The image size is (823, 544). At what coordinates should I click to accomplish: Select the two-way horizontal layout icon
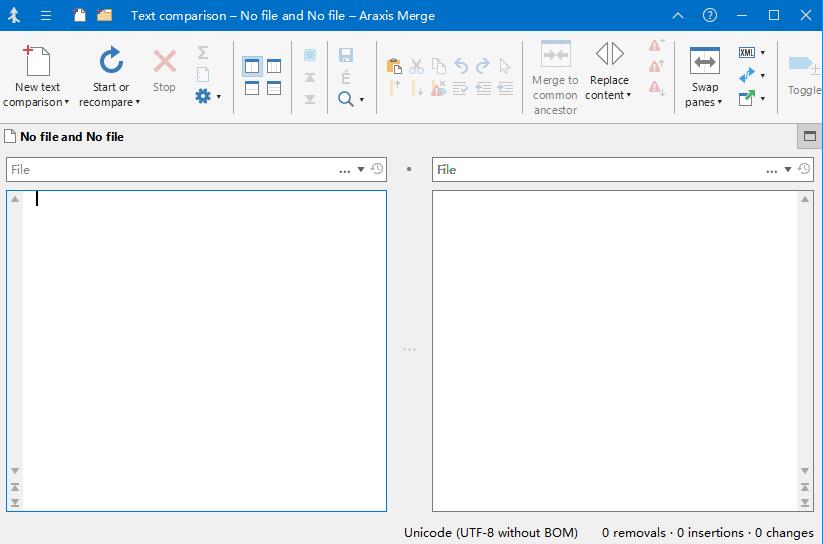pyautogui.click(x=252, y=88)
